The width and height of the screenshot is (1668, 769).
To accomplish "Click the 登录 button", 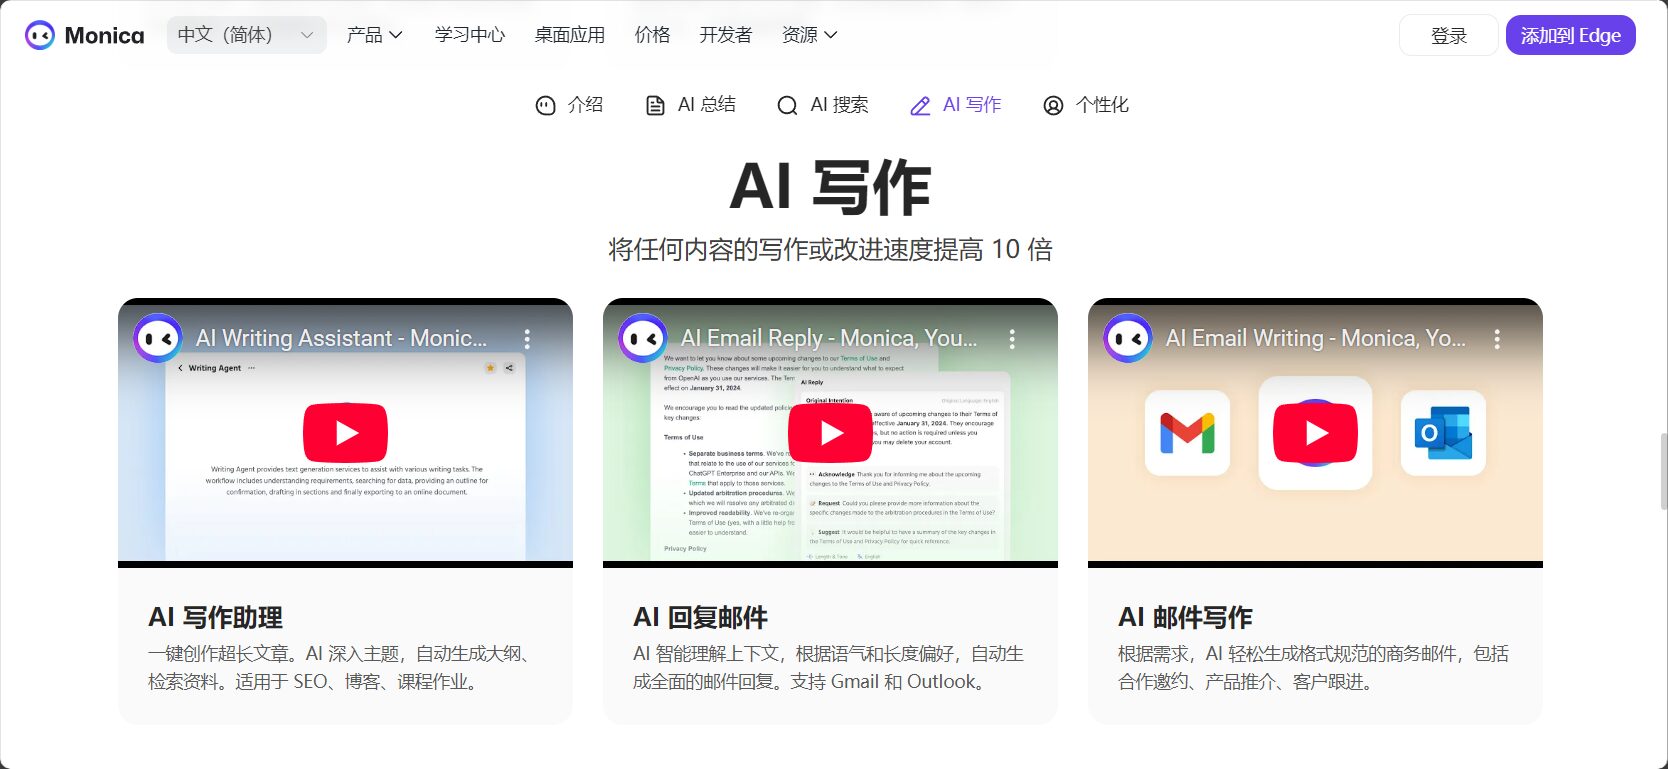I will coord(1448,35).
